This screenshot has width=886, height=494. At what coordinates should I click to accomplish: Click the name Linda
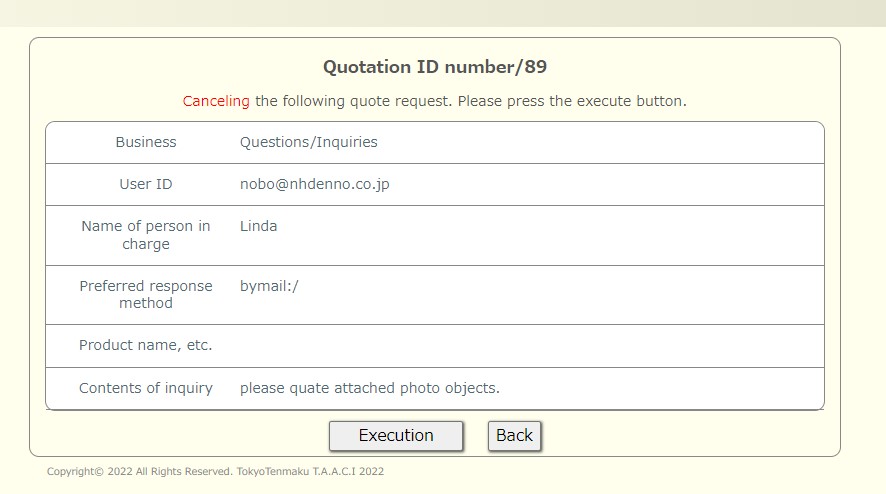(x=258, y=226)
